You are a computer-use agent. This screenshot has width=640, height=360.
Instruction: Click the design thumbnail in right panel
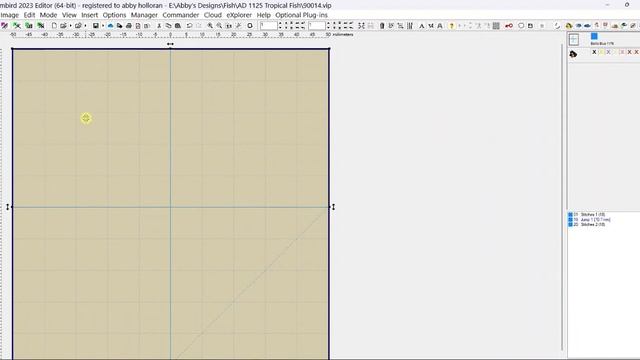click(574, 39)
